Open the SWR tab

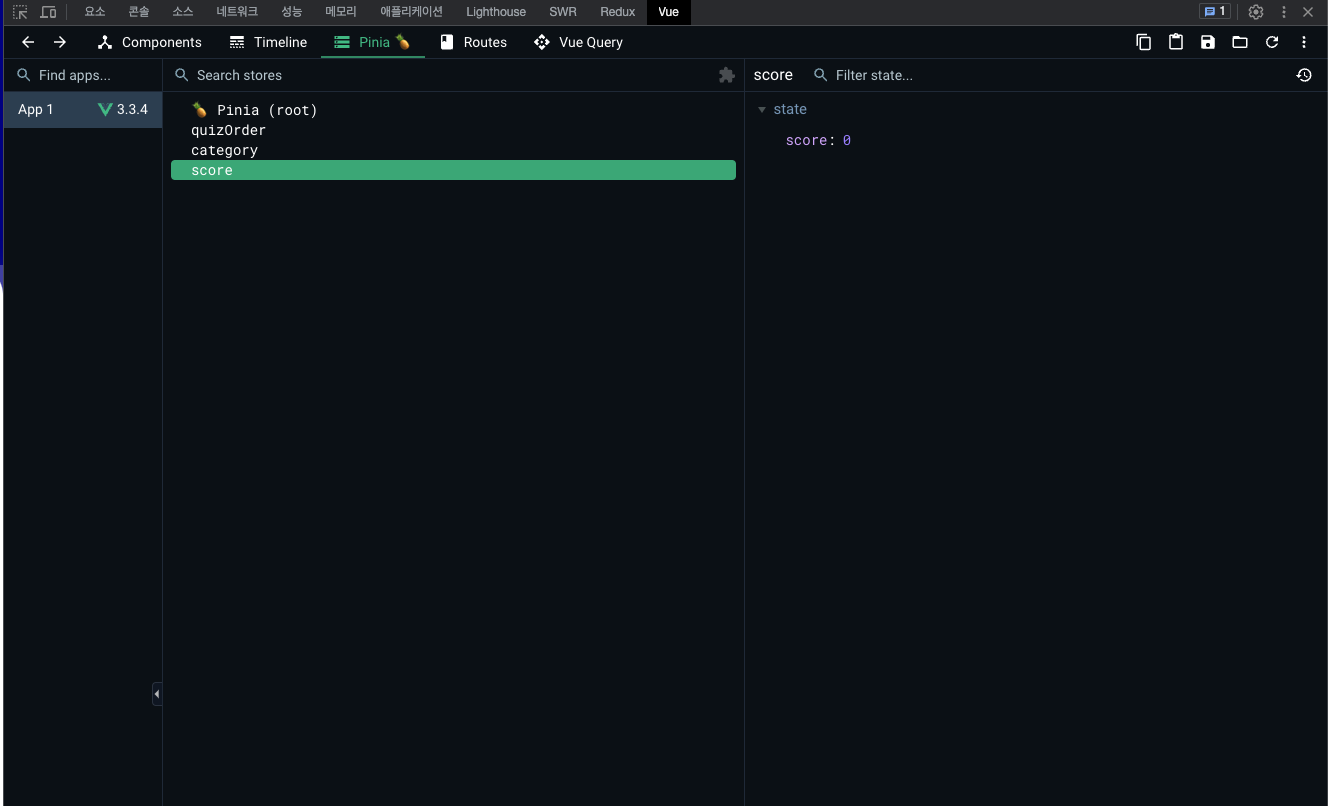(563, 12)
